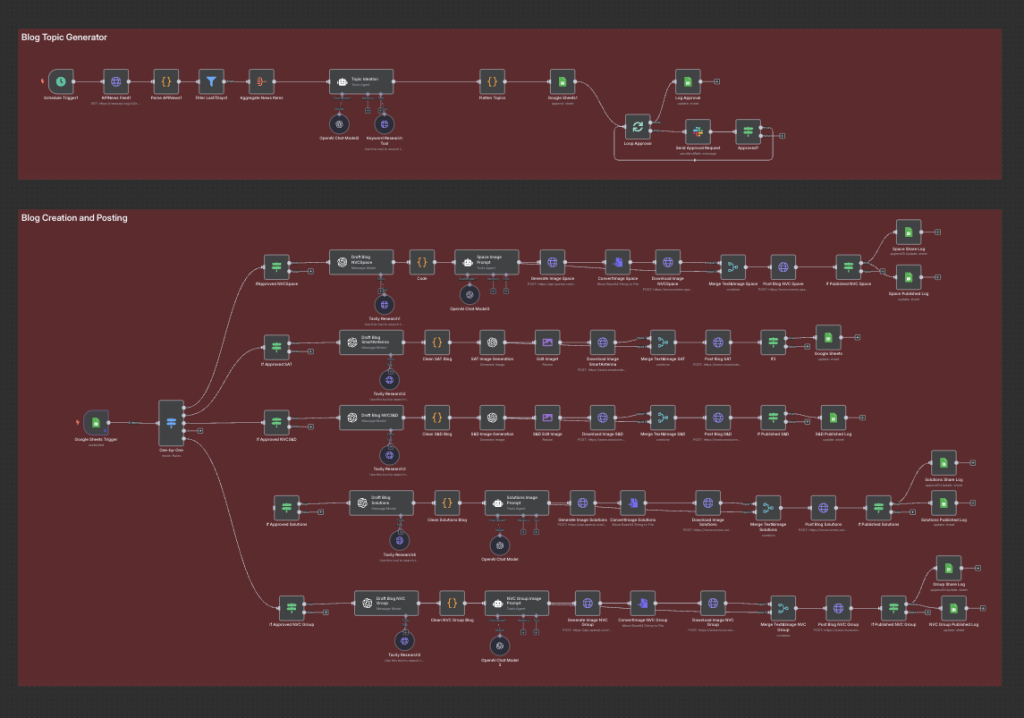Open the If Published NVC Space node

848,267
